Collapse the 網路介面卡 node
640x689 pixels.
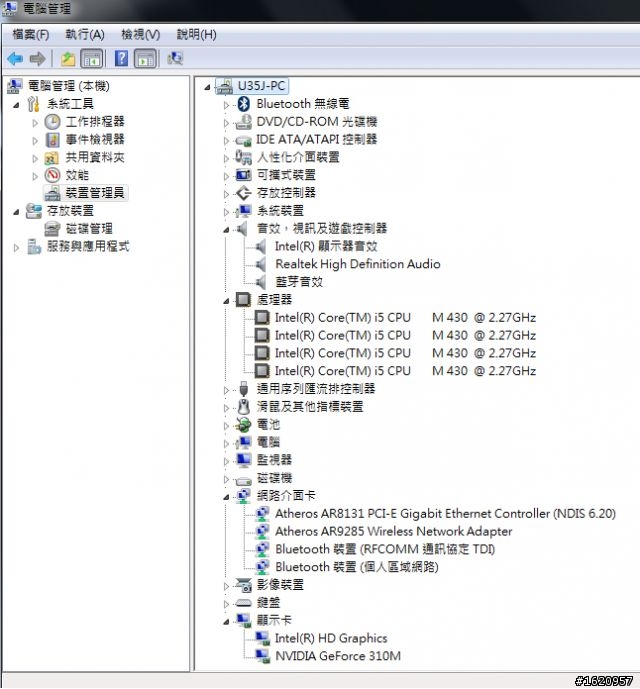point(226,497)
